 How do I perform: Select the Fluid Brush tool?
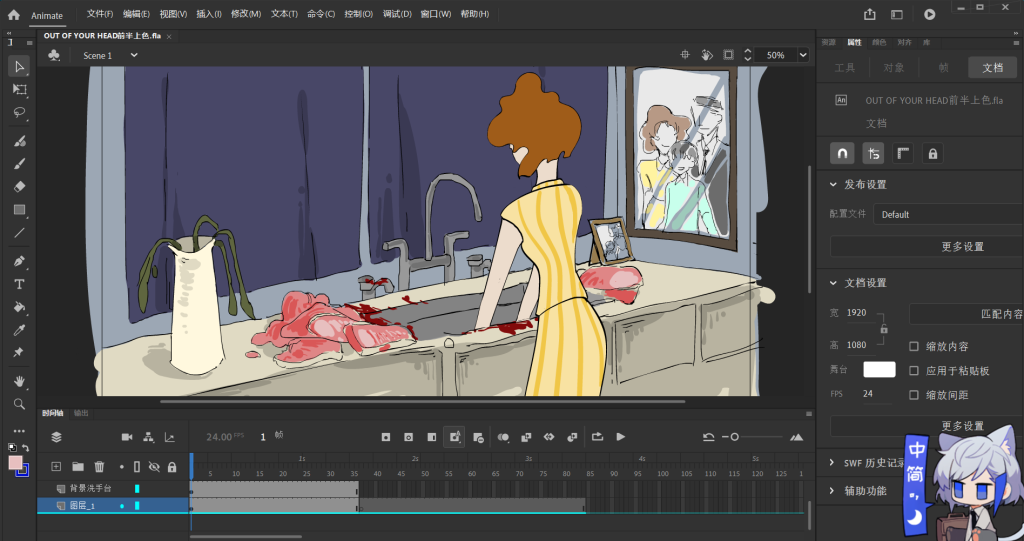coord(19,141)
